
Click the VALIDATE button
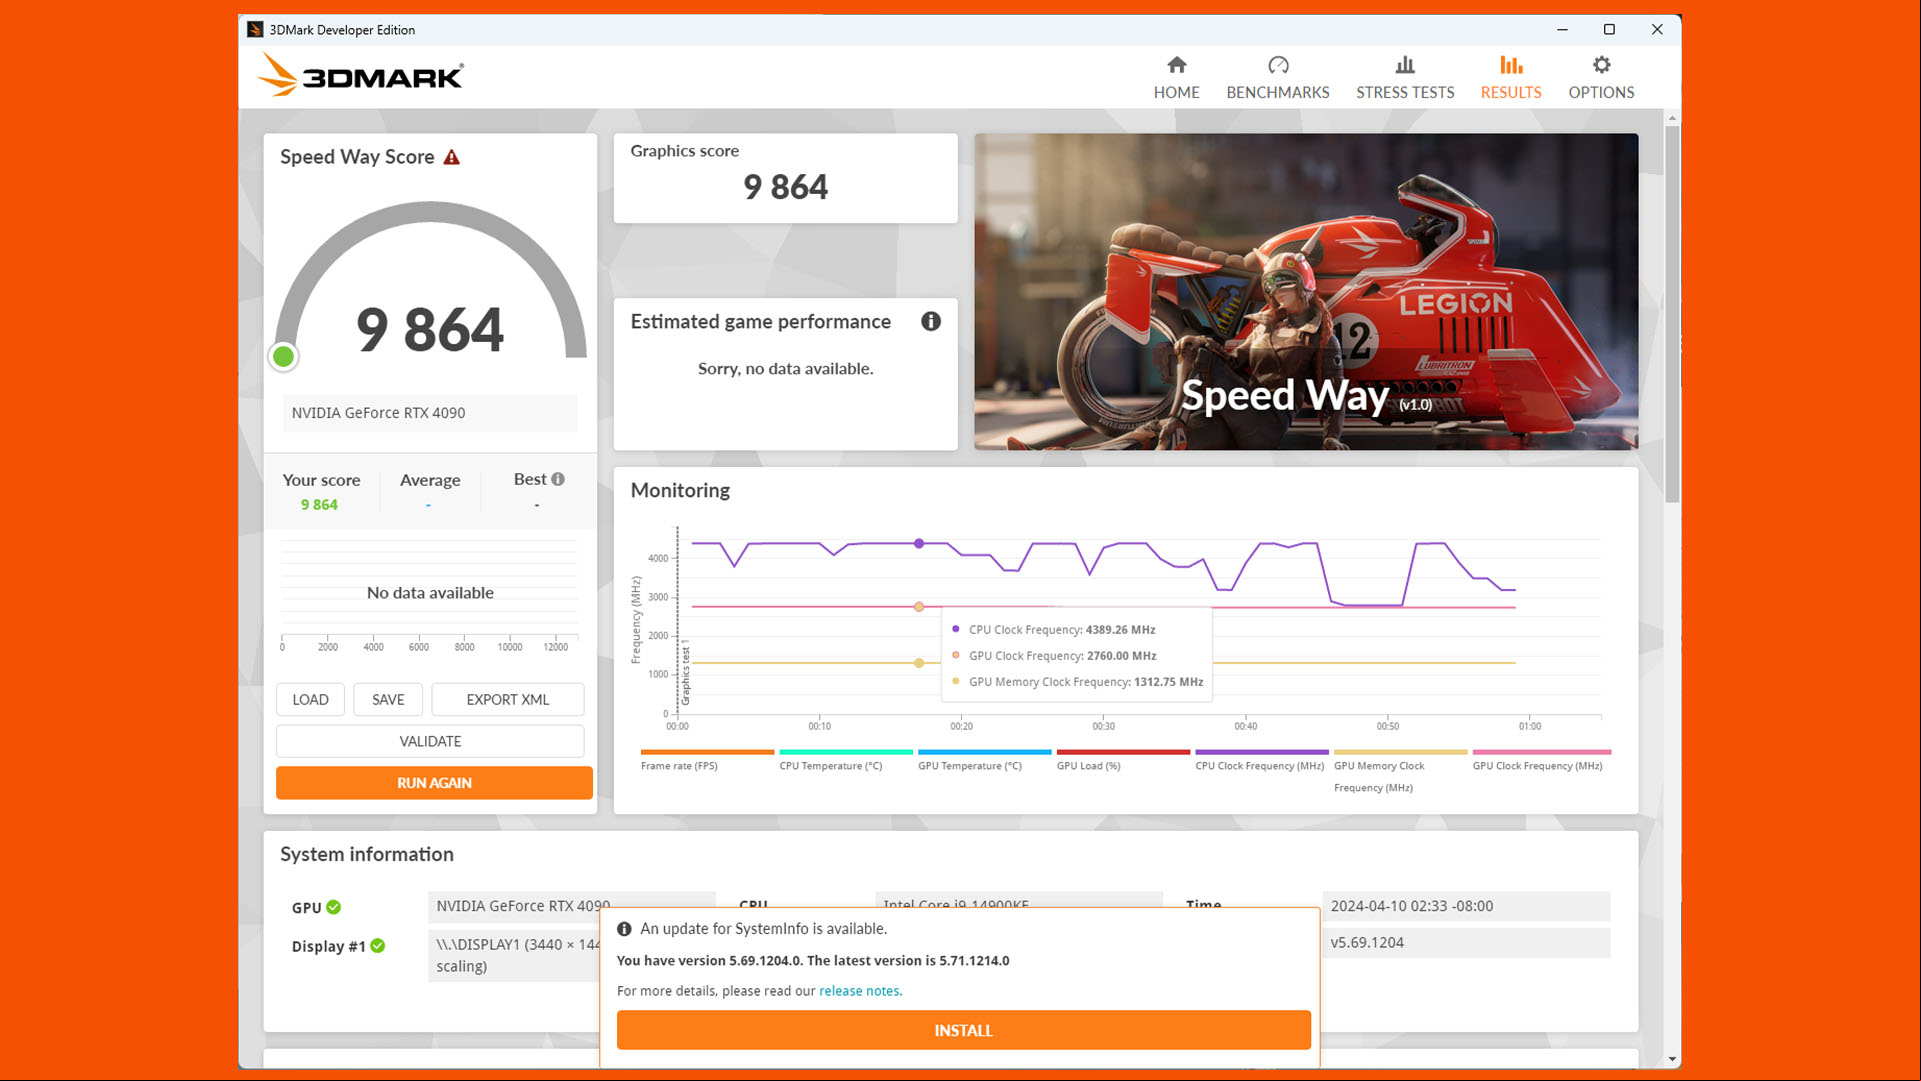pyautogui.click(x=430, y=741)
